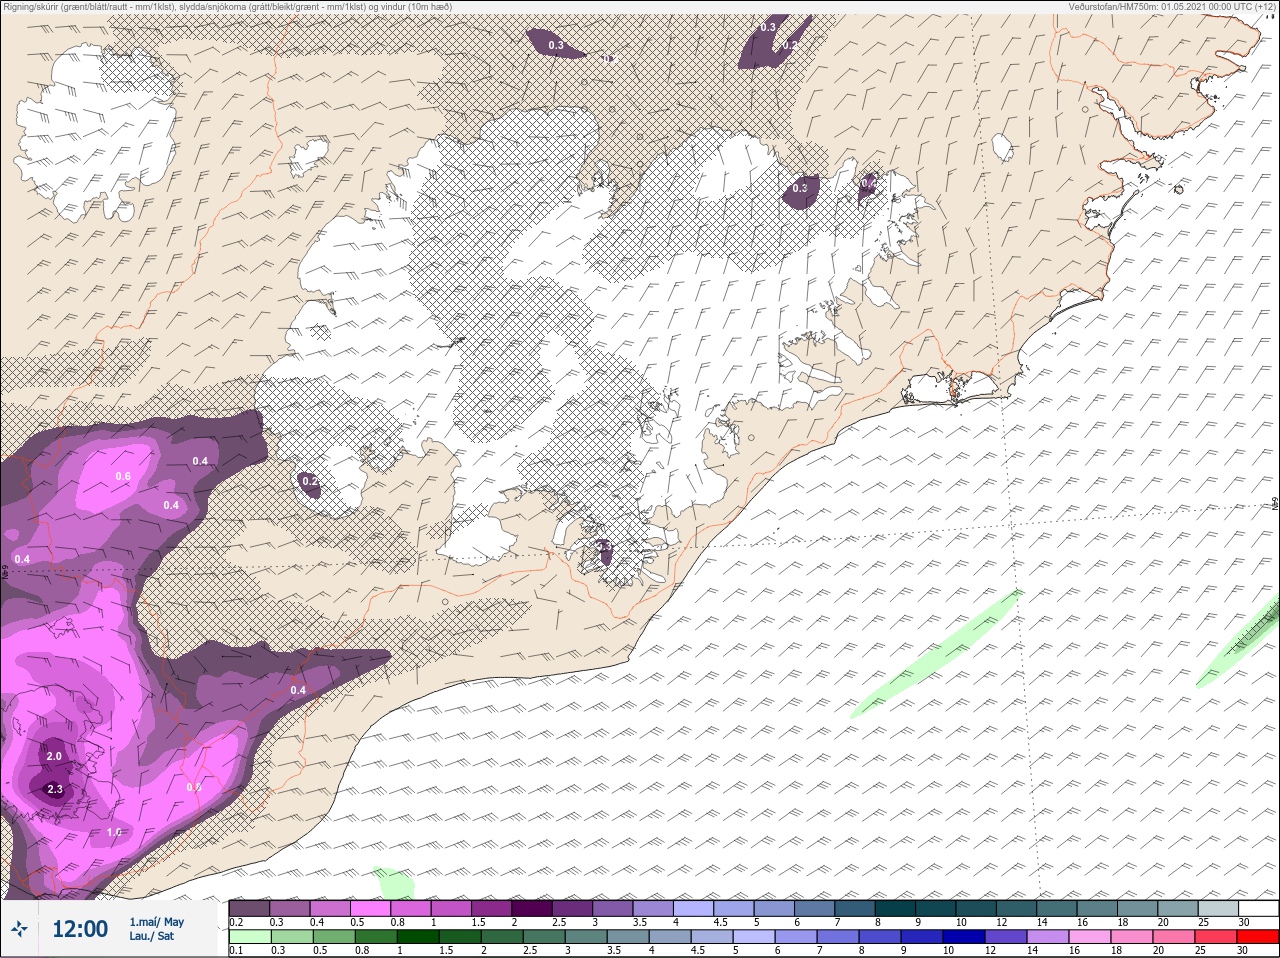
Task: Select the dark plum 0.2 swatch, top legend row
Action: tap(249, 908)
